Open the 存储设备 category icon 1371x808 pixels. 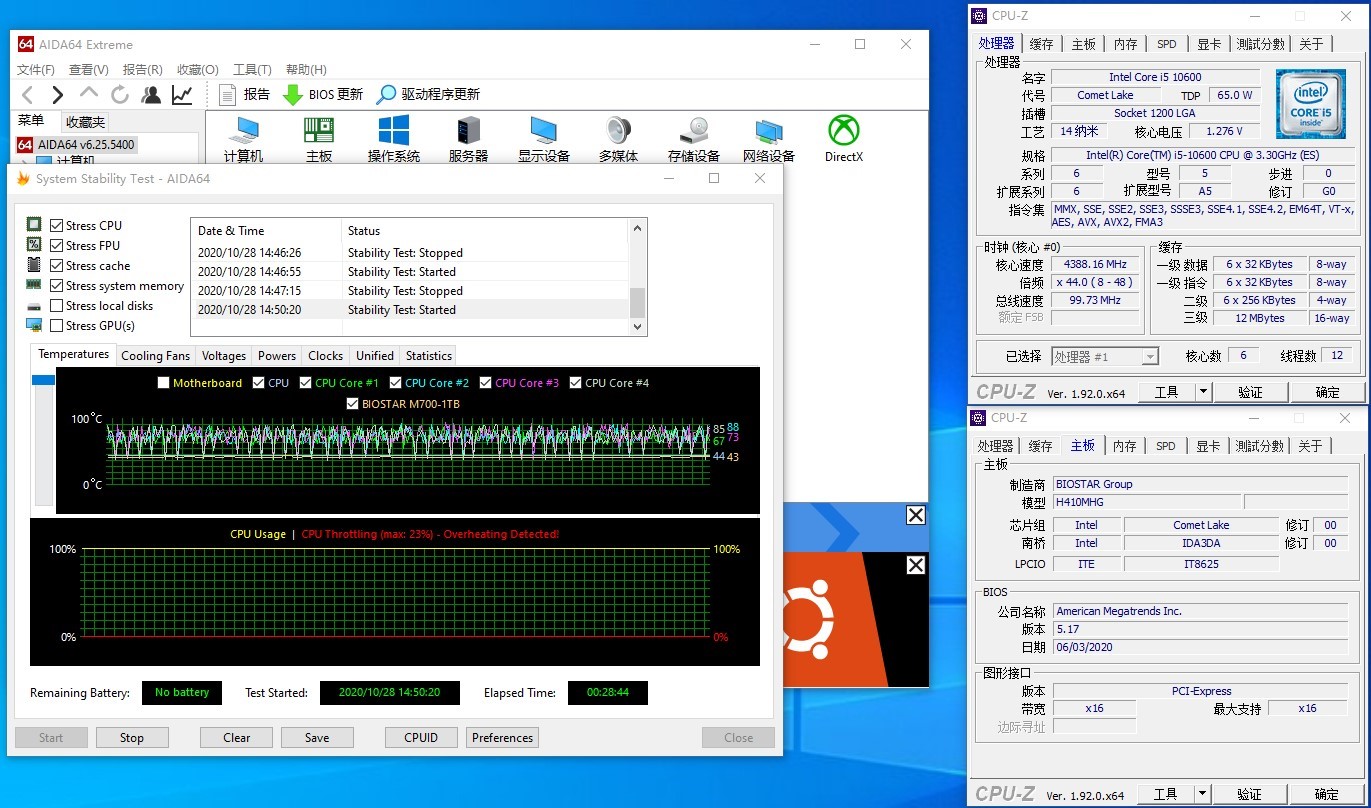tap(693, 139)
